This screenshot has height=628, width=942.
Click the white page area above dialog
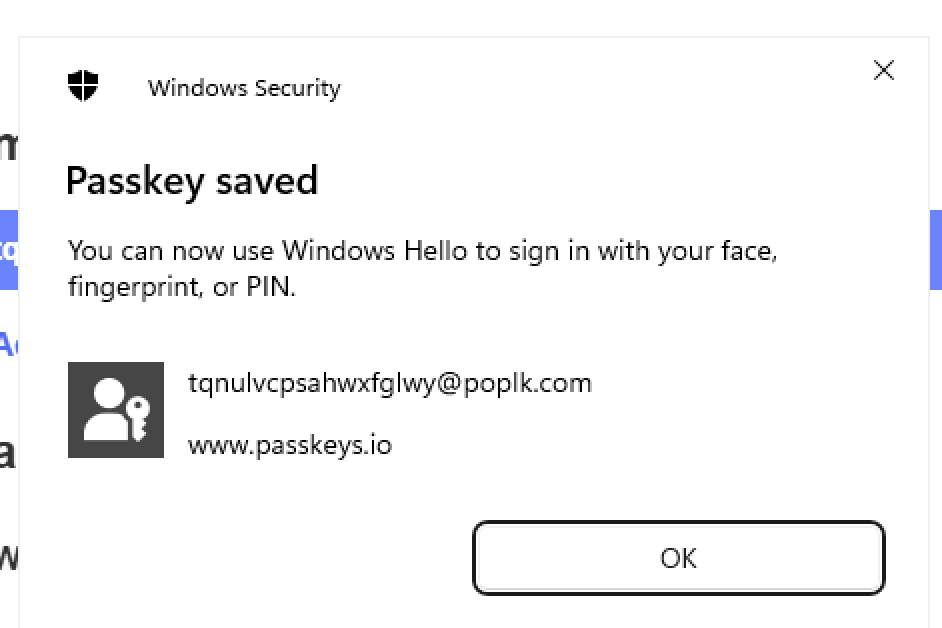pos(470,18)
